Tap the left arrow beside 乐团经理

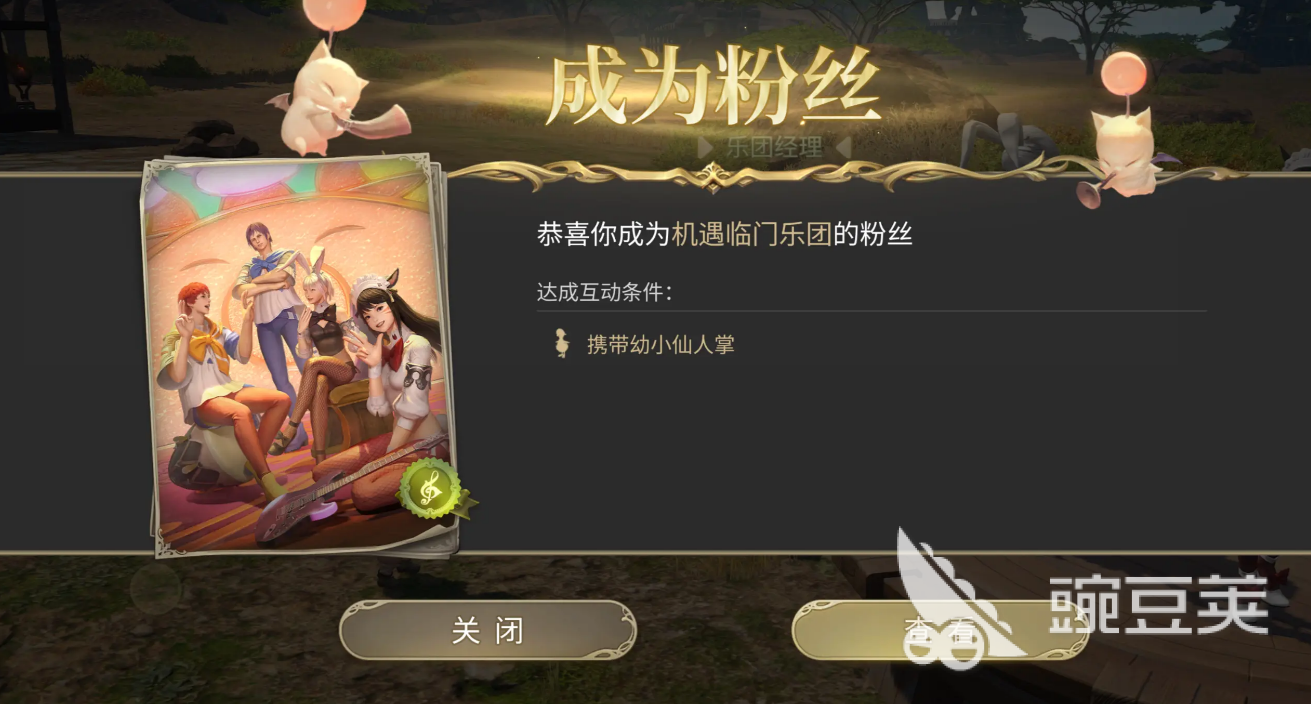pos(706,148)
